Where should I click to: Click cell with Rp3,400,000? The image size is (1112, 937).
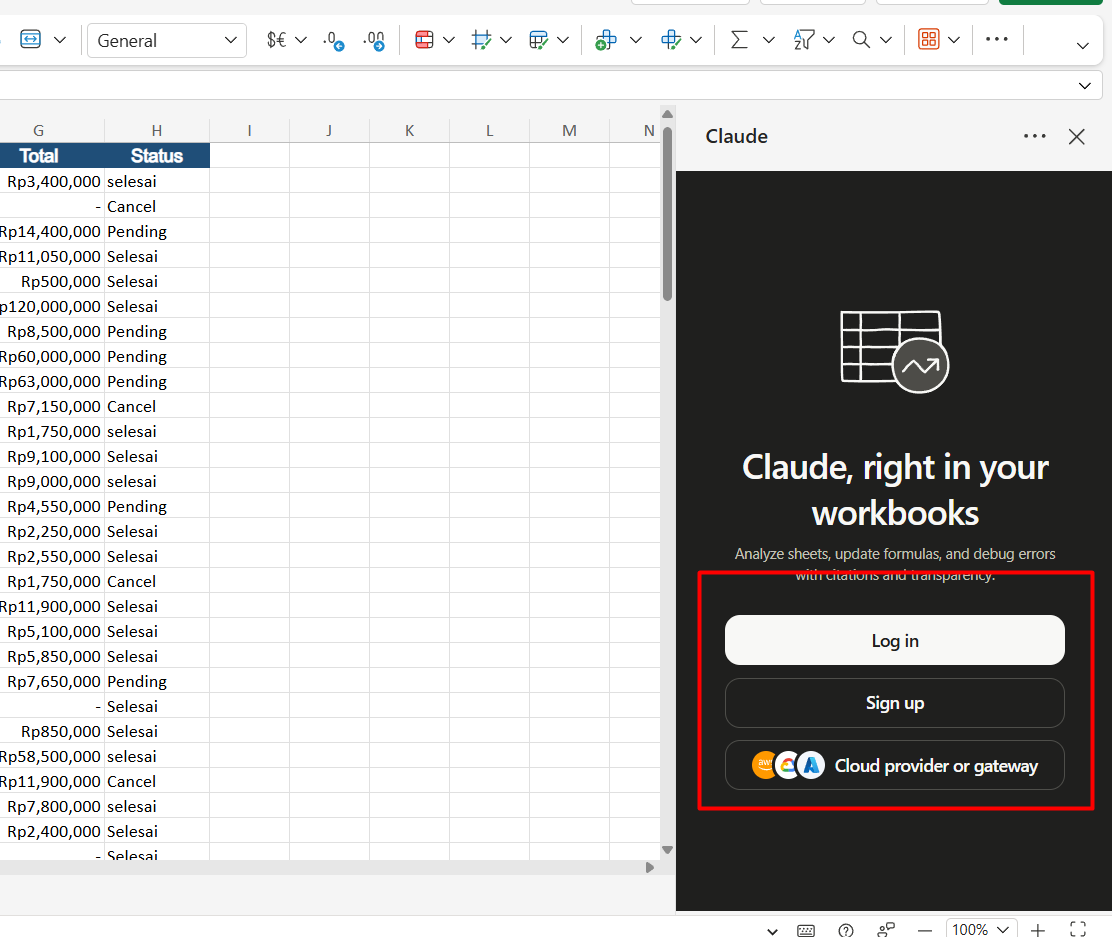click(x=52, y=181)
